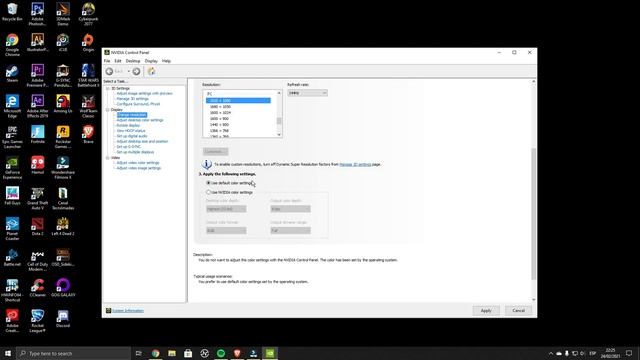Click the Back arrow in NVIDIA toolbar
Image resolution: width=640 pixels, height=360 pixels.
[109, 71]
